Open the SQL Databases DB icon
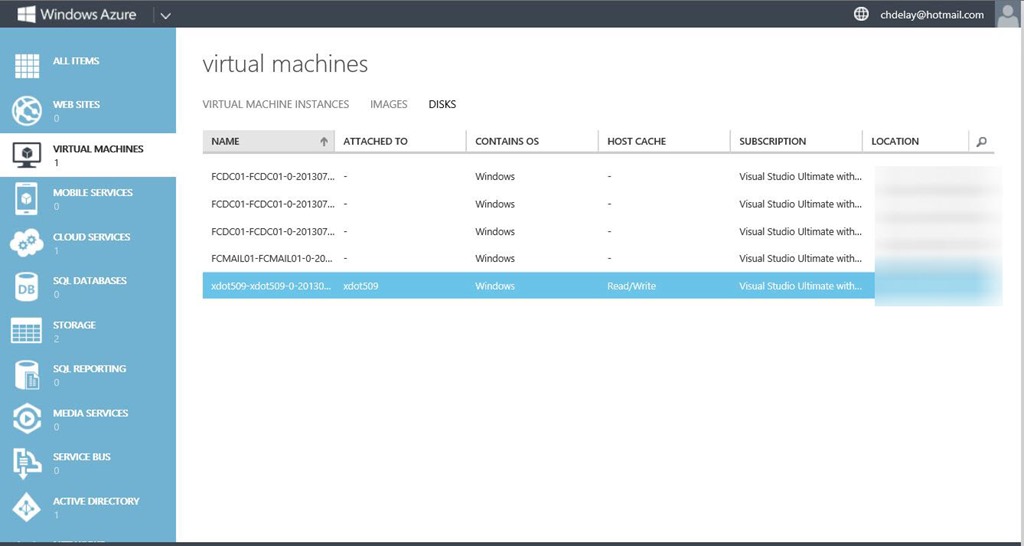This screenshot has width=1024, height=546. [x=27, y=287]
